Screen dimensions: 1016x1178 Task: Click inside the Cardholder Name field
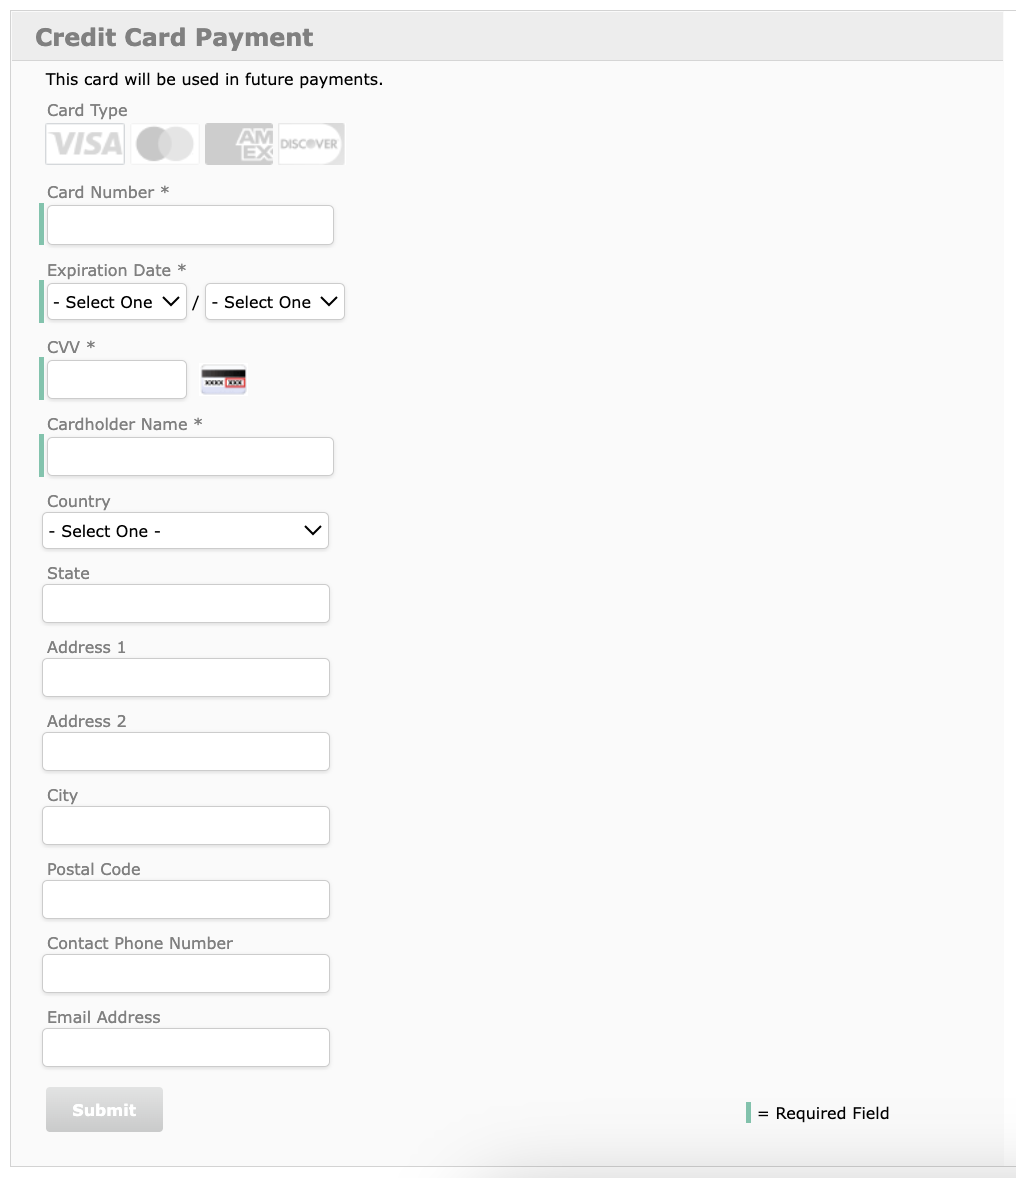[189, 456]
